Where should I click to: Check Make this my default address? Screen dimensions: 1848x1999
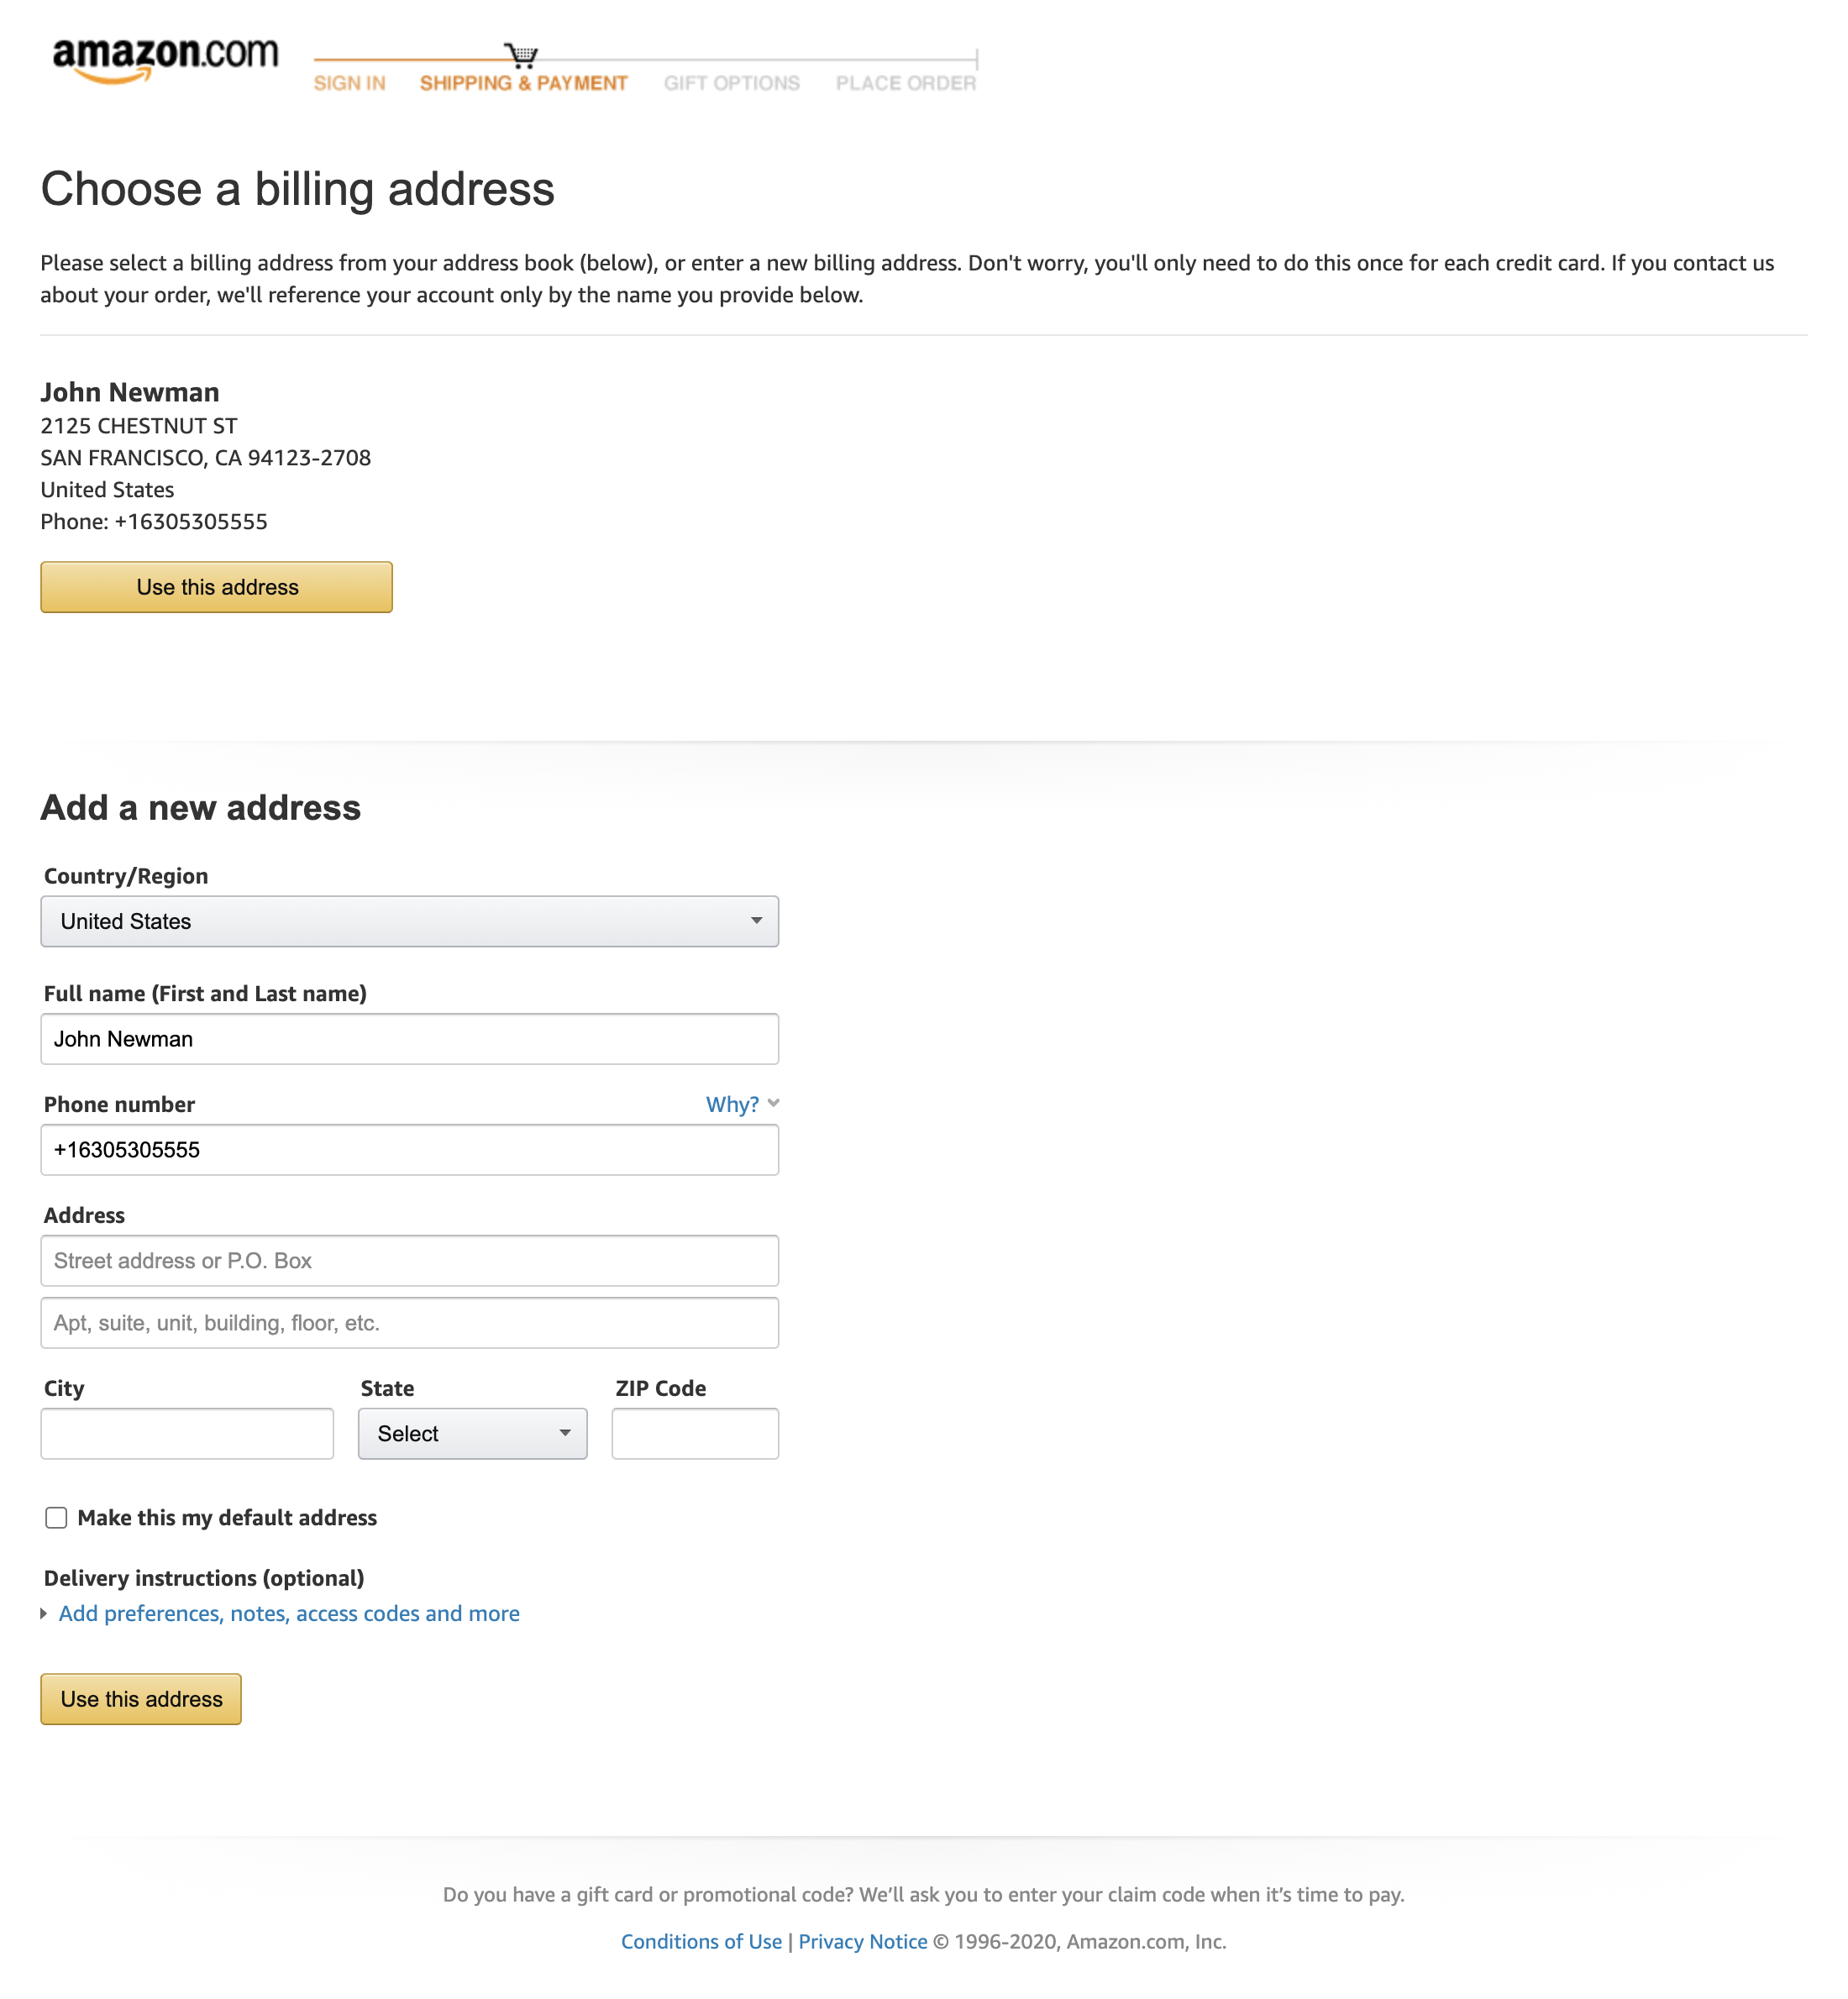point(56,1517)
